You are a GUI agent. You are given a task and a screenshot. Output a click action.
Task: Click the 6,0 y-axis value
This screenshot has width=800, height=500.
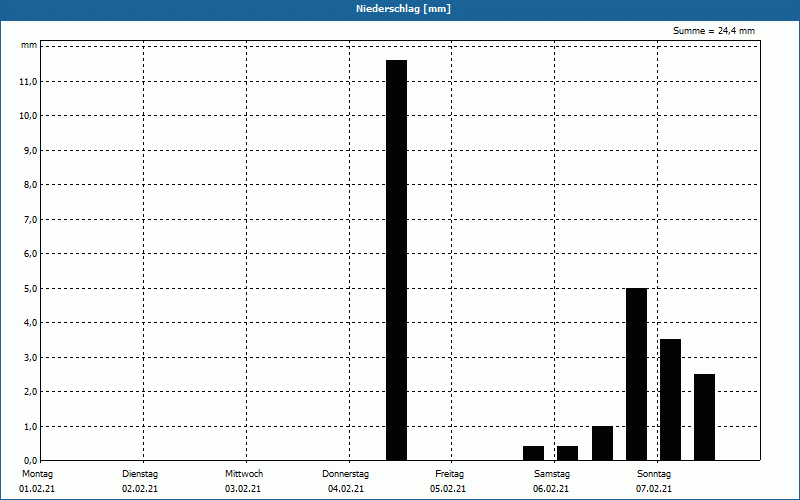pyautogui.click(x=30, y=254)
